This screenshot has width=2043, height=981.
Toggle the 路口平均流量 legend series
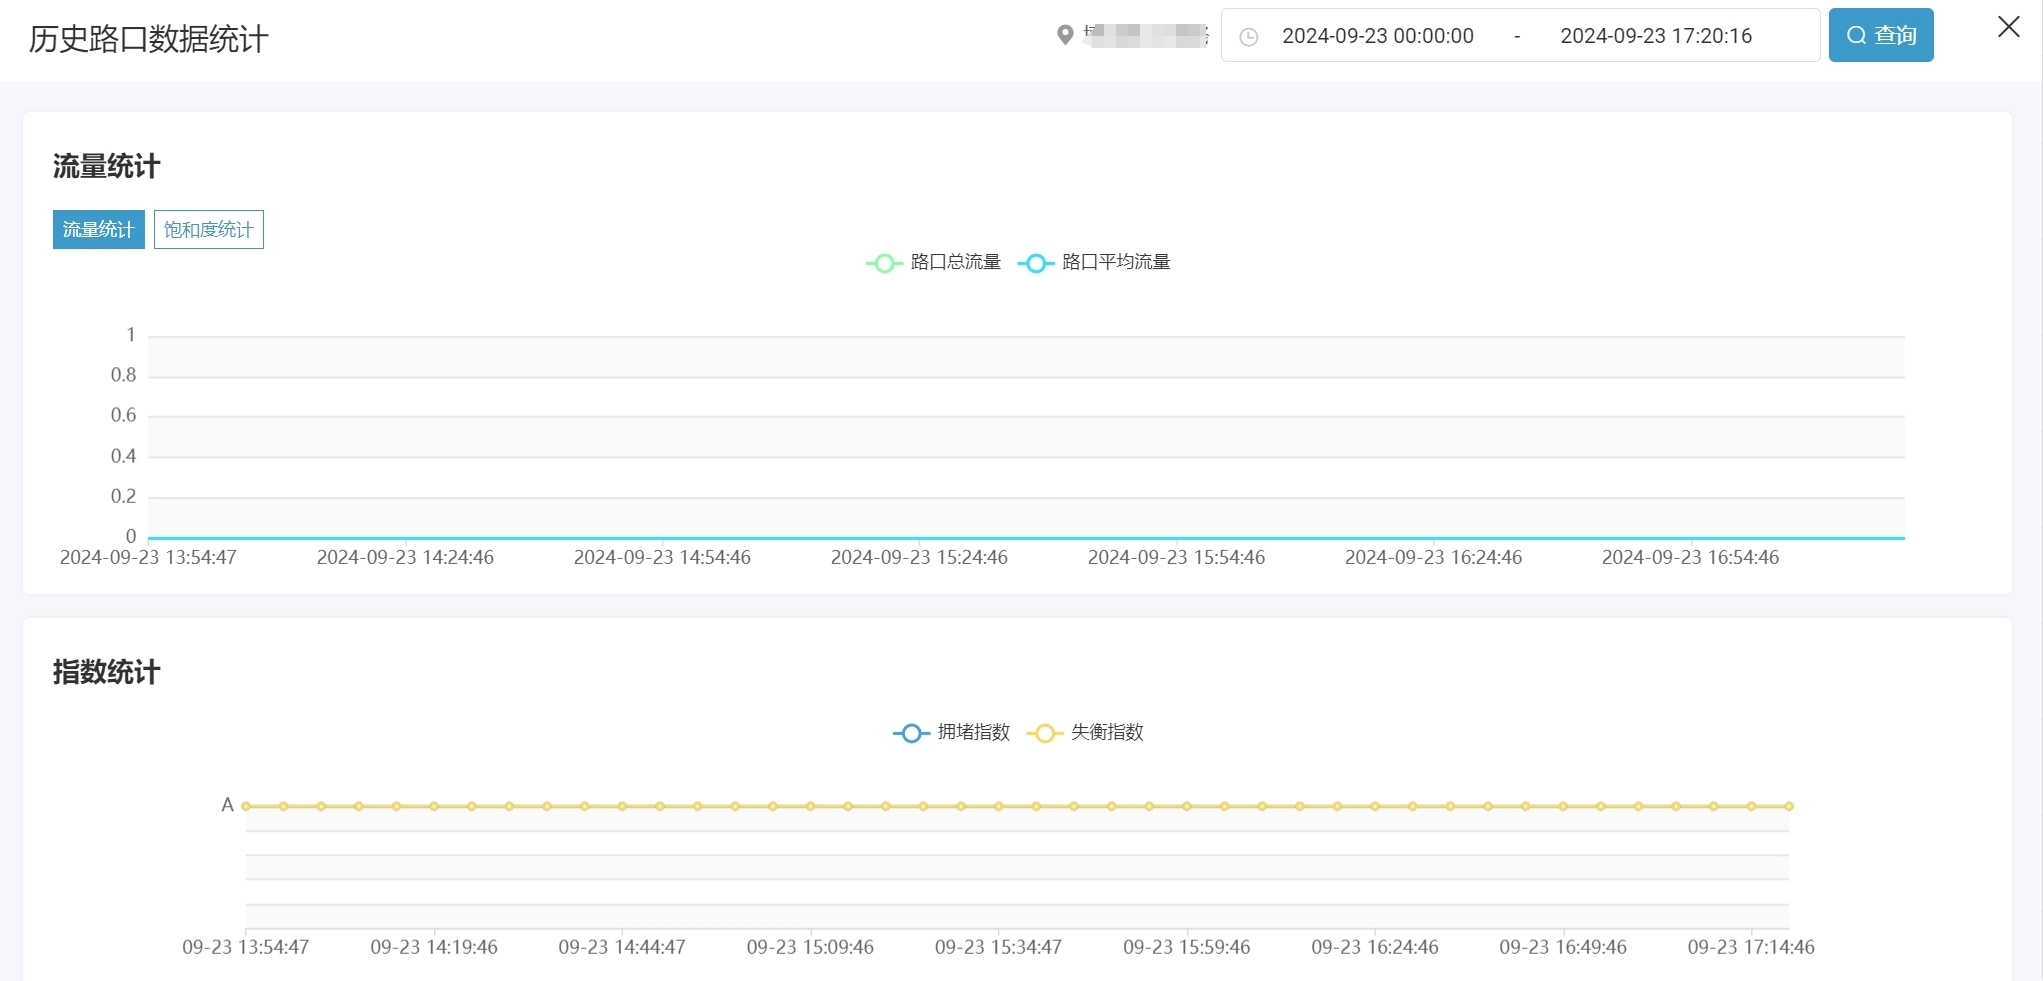(x=1094, y=262)
